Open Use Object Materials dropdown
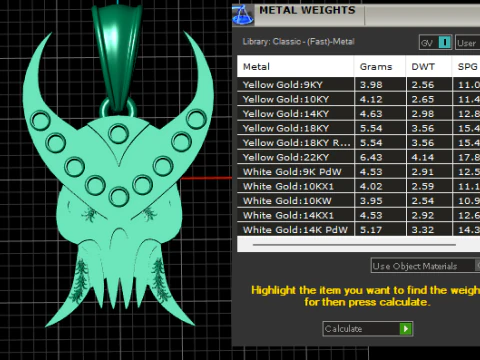The height and width of the screenshot is (360, 480). coord(425,266)
